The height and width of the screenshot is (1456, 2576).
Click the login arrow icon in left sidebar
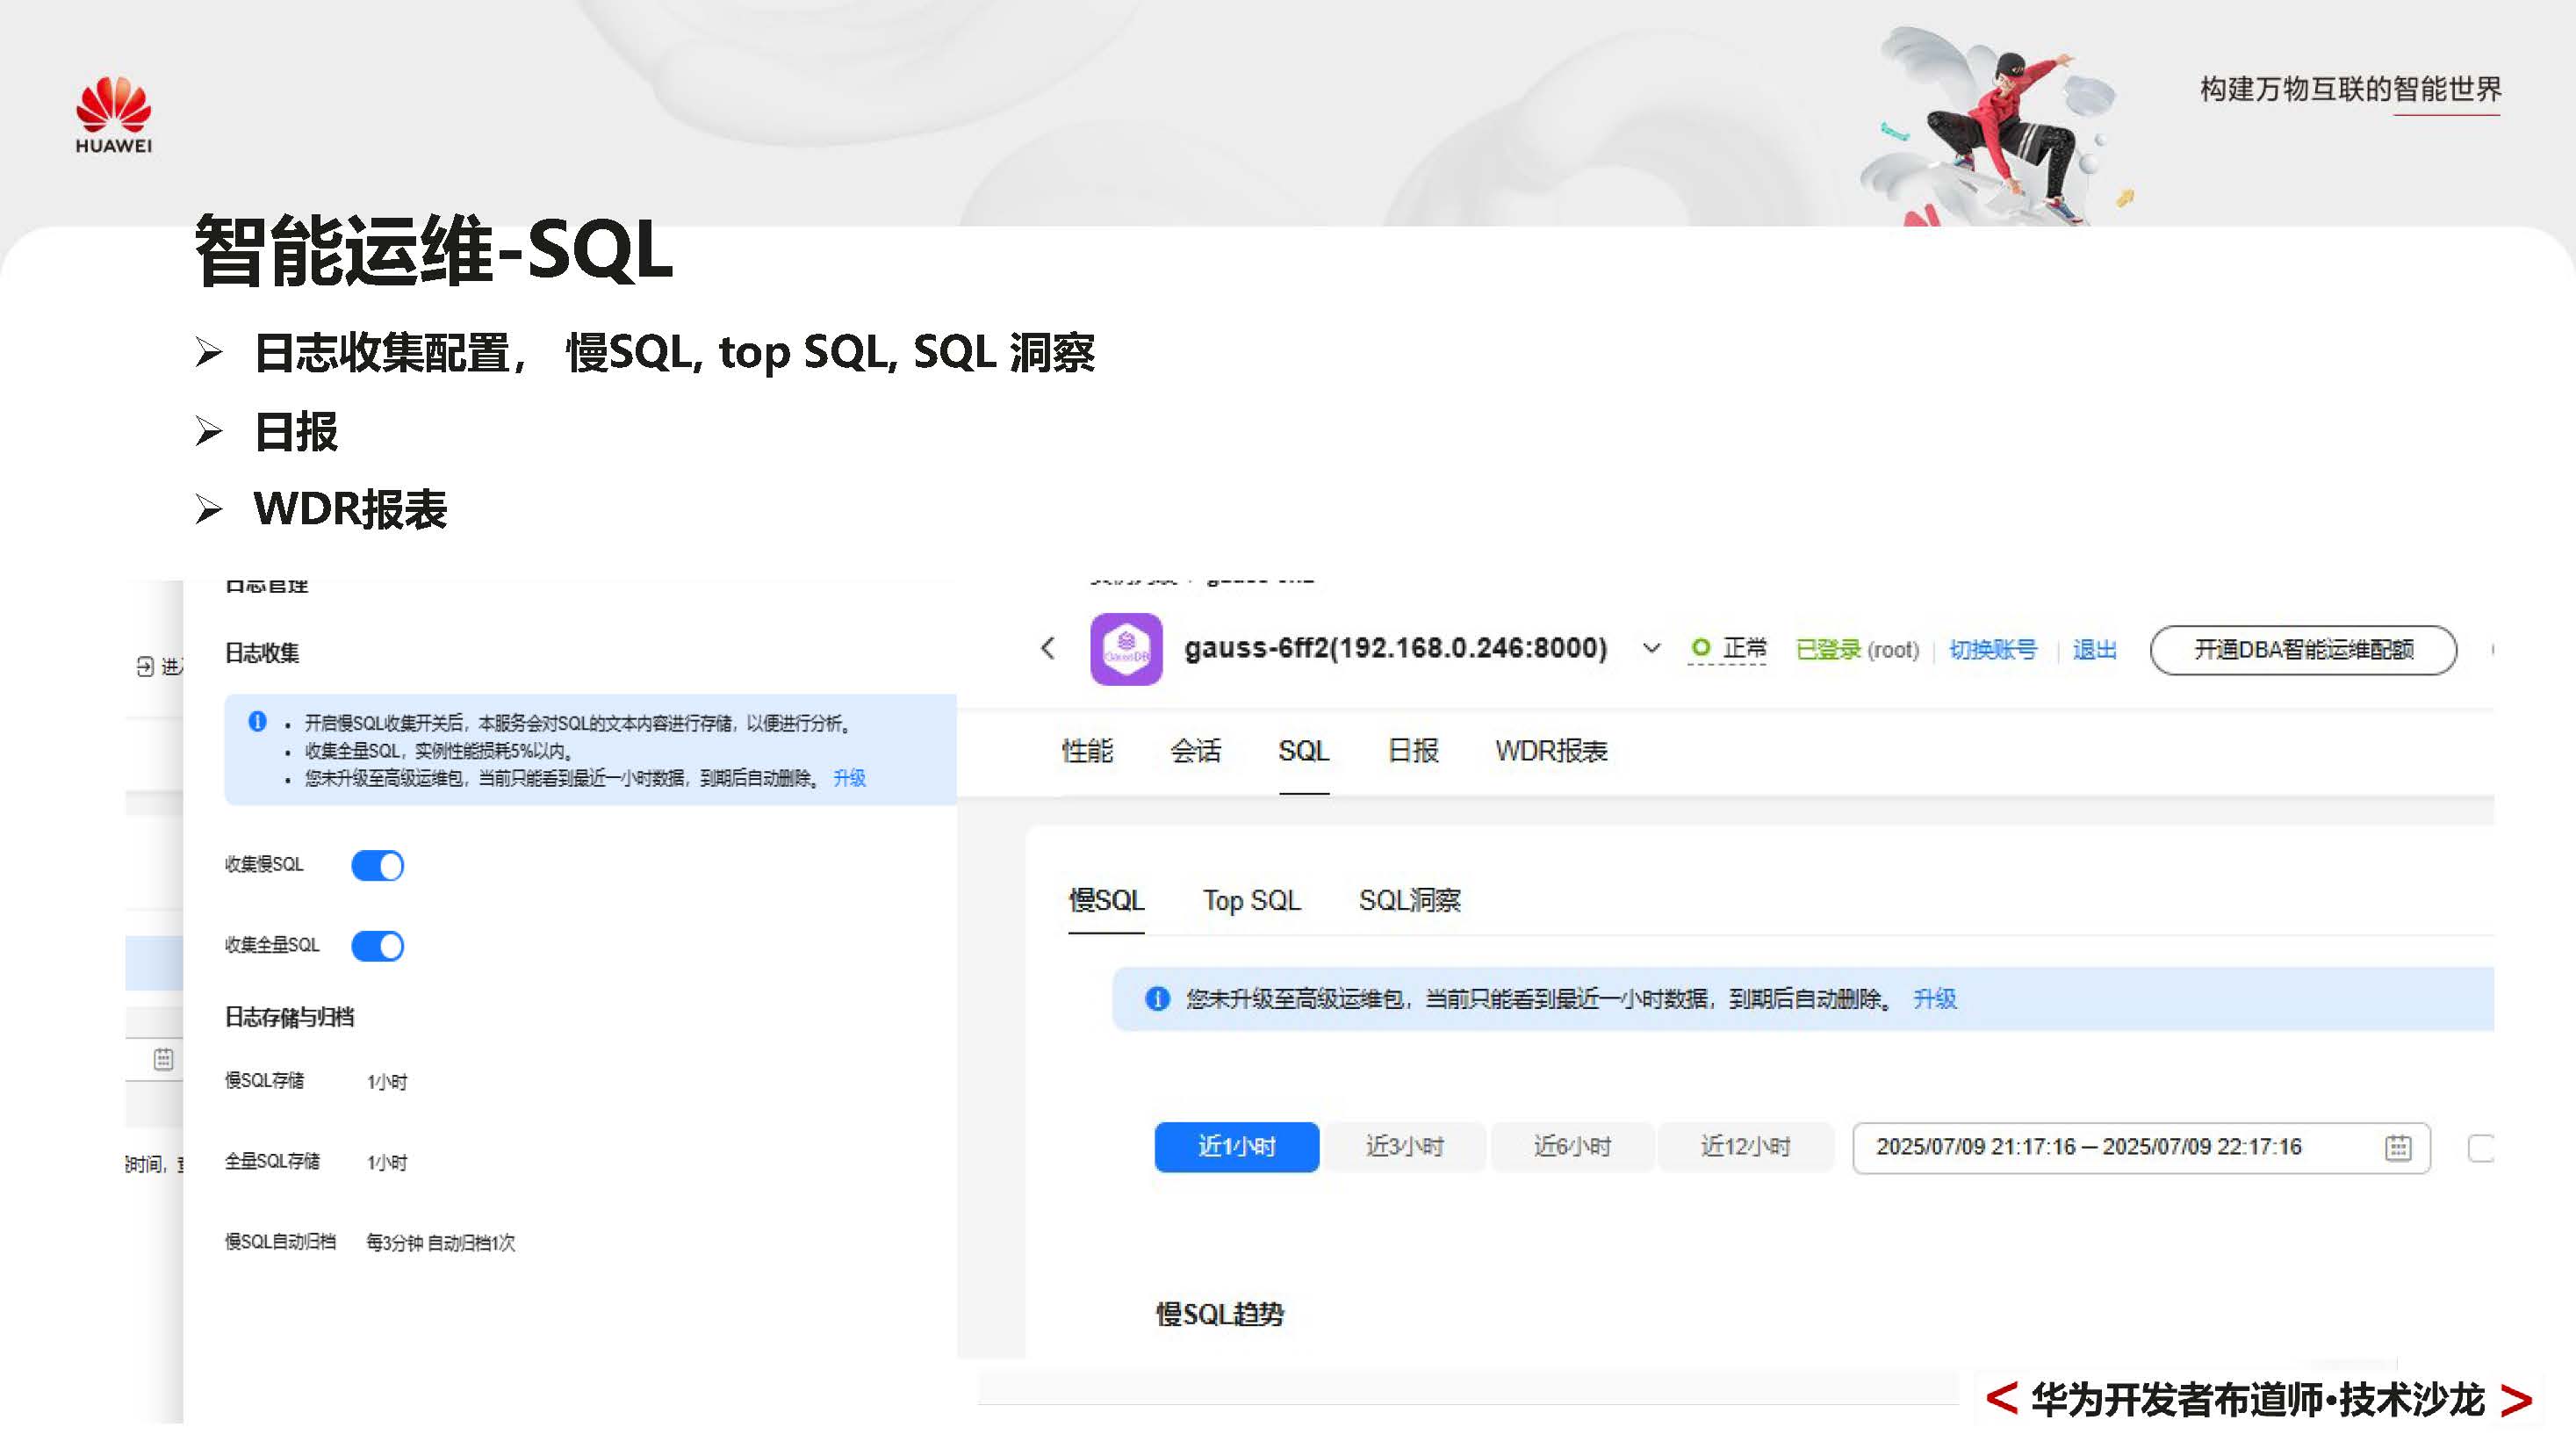point(145,666)
